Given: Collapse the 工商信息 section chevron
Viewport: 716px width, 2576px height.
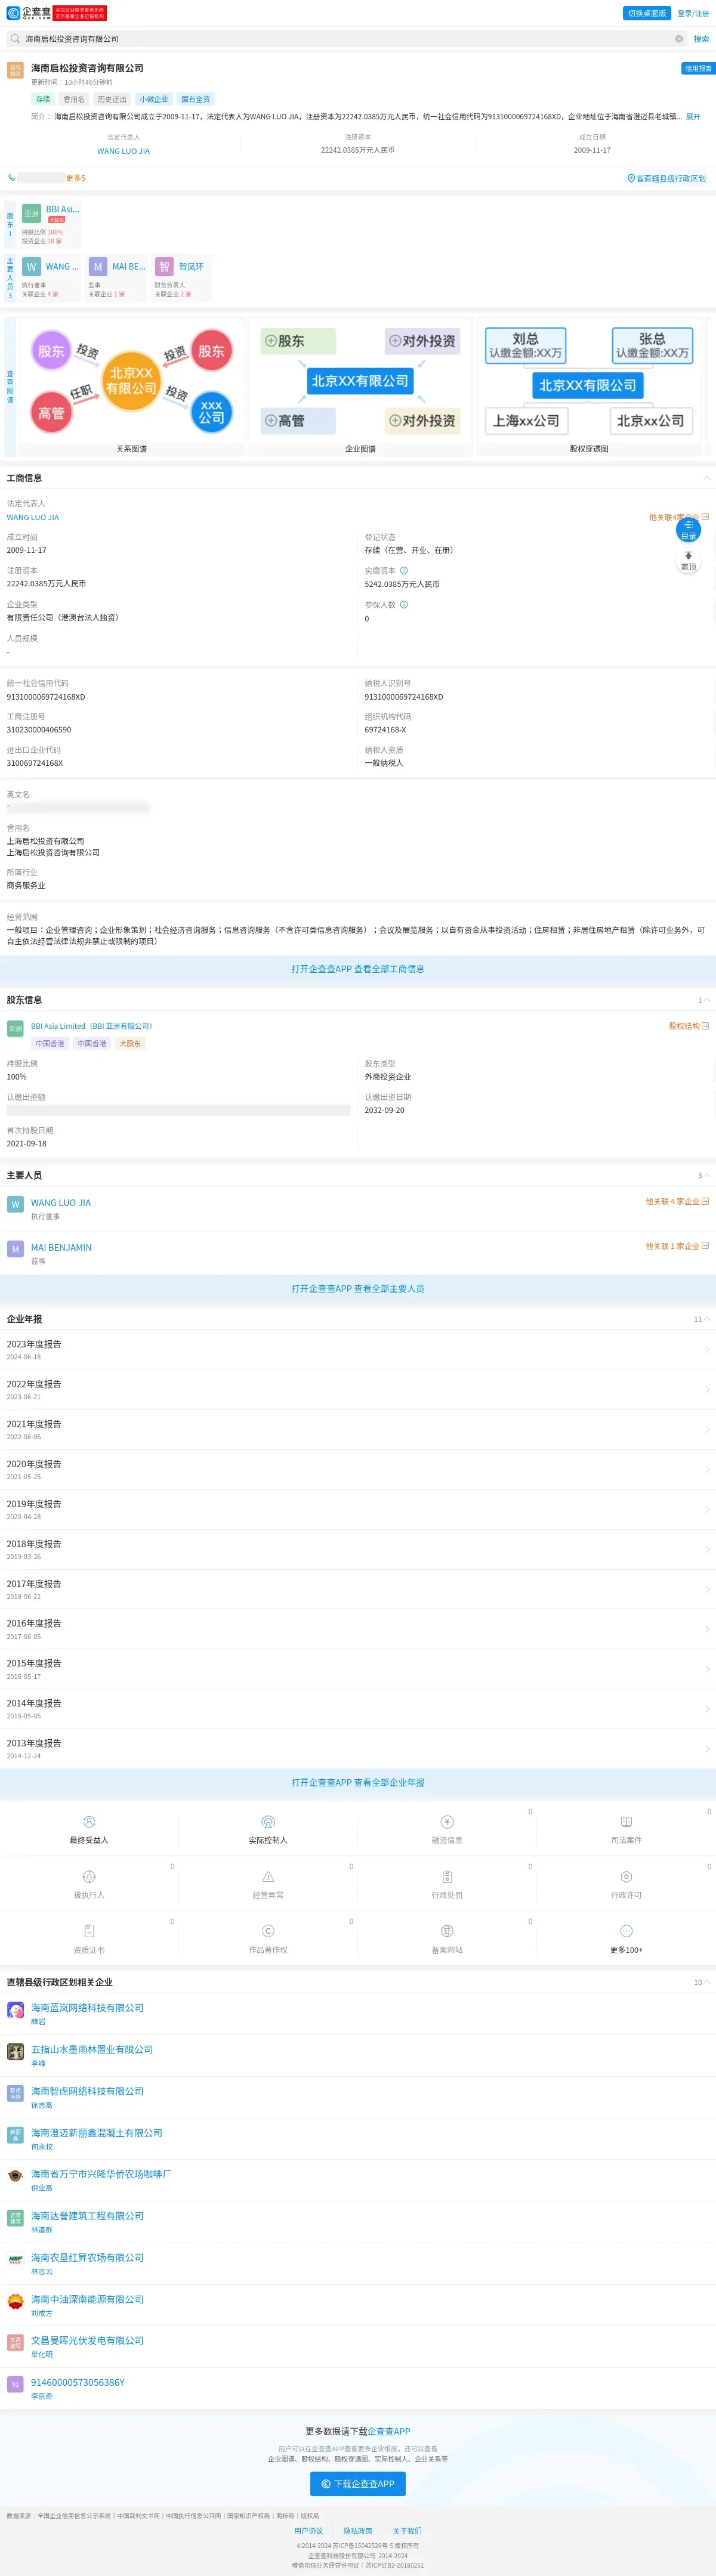Looking at the screenshot, I should coord(707,478).
